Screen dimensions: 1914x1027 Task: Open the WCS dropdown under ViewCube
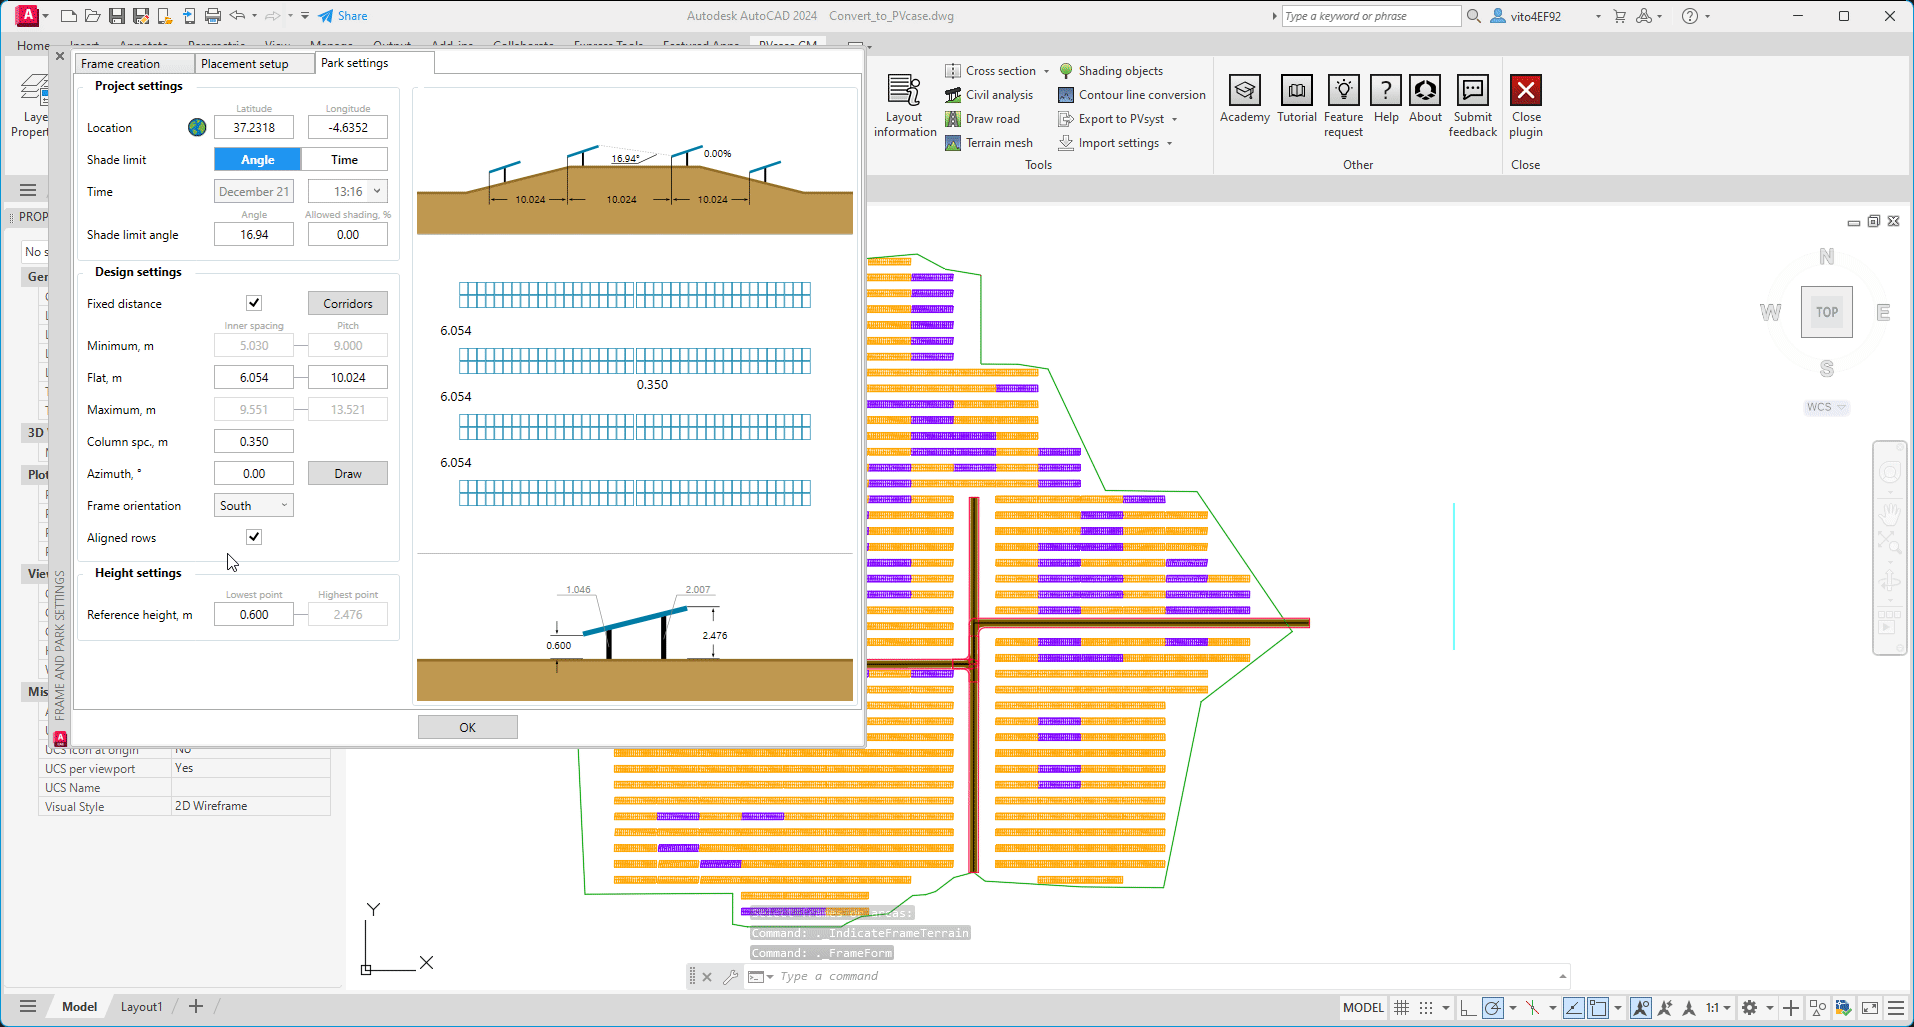[x=1826, y=407]
